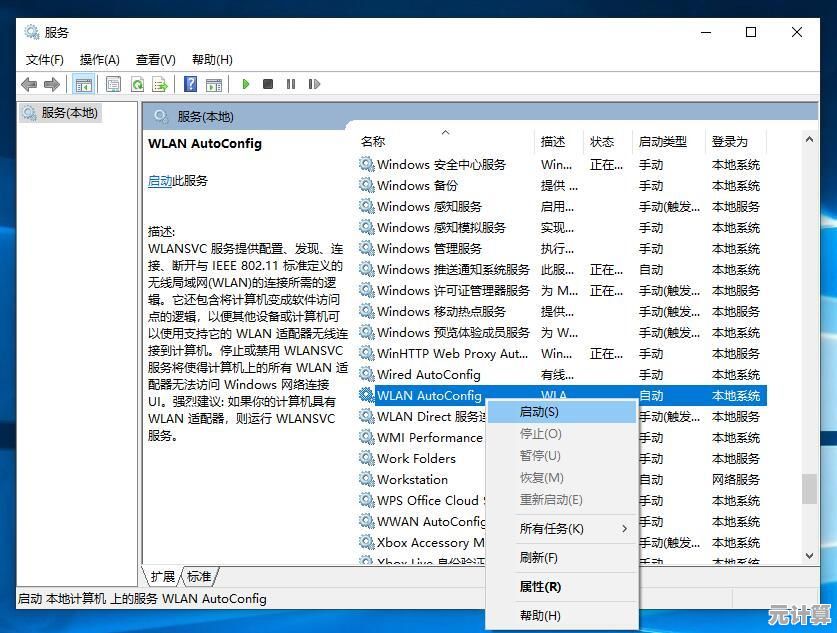Toggle the show/hide console tree icon
837x633 pixels.
pos(83,84)
